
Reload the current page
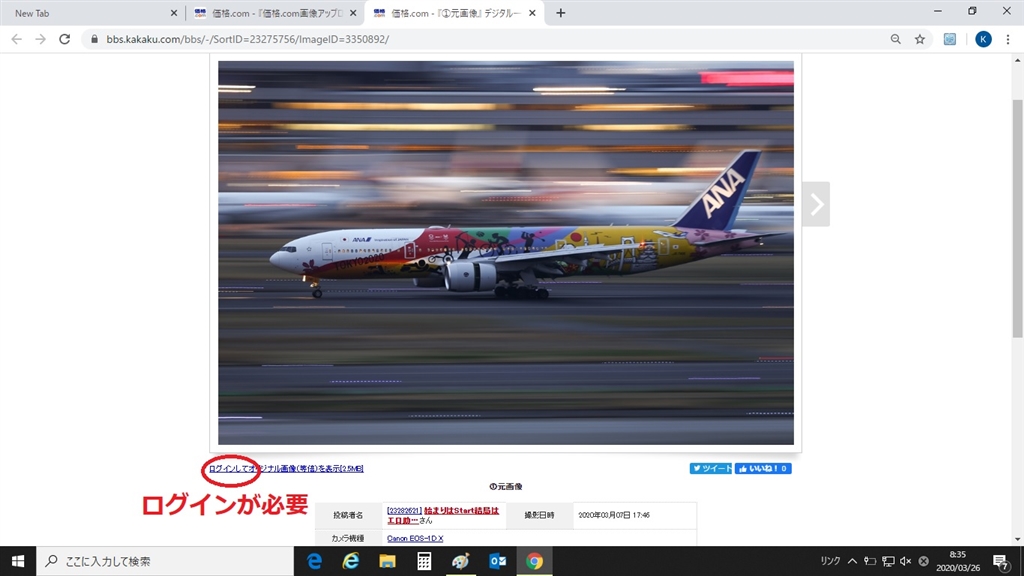point(65,39)
